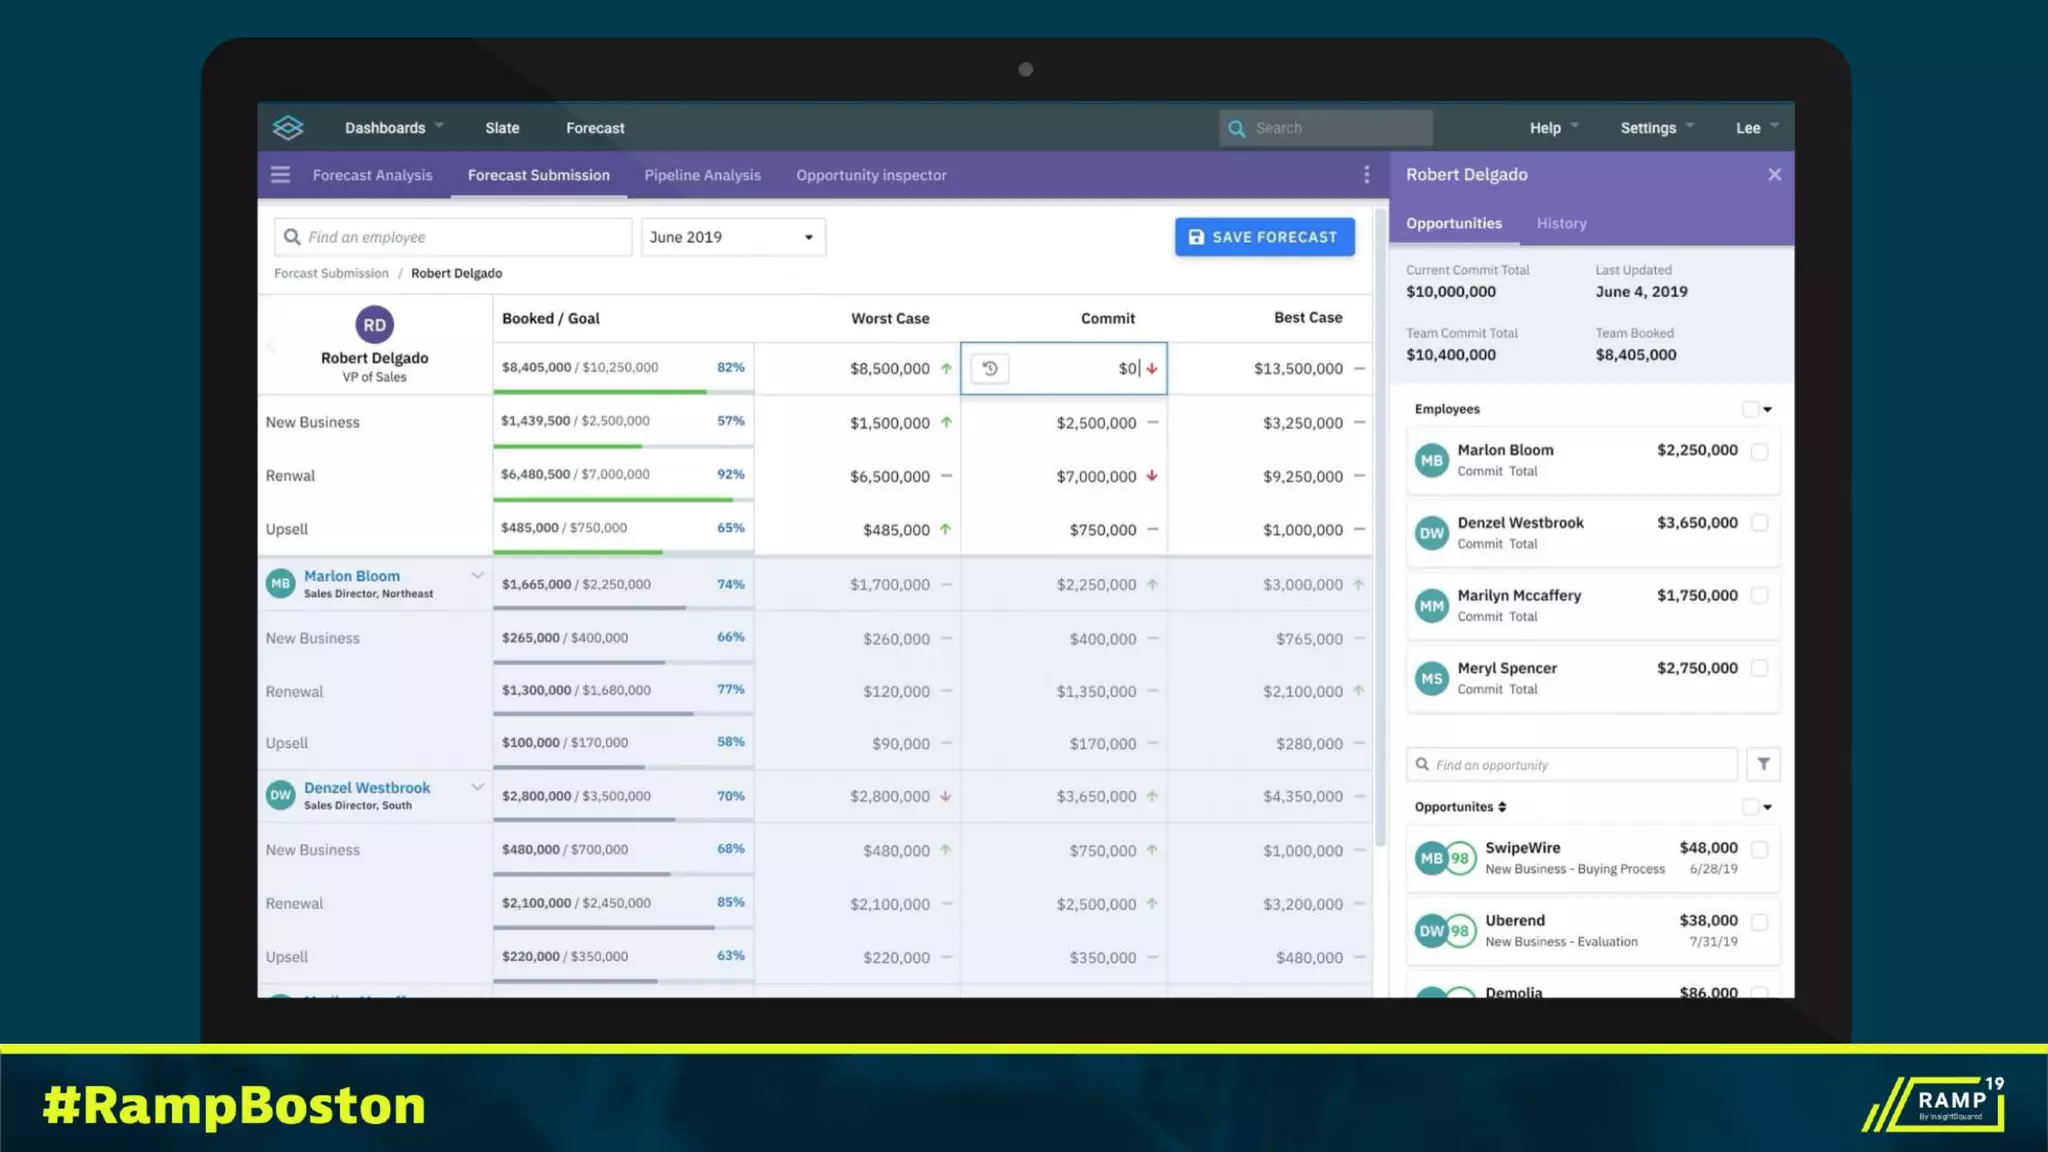
Task: Click the Save Forecast button
Action: click(x=1264, y=237)
